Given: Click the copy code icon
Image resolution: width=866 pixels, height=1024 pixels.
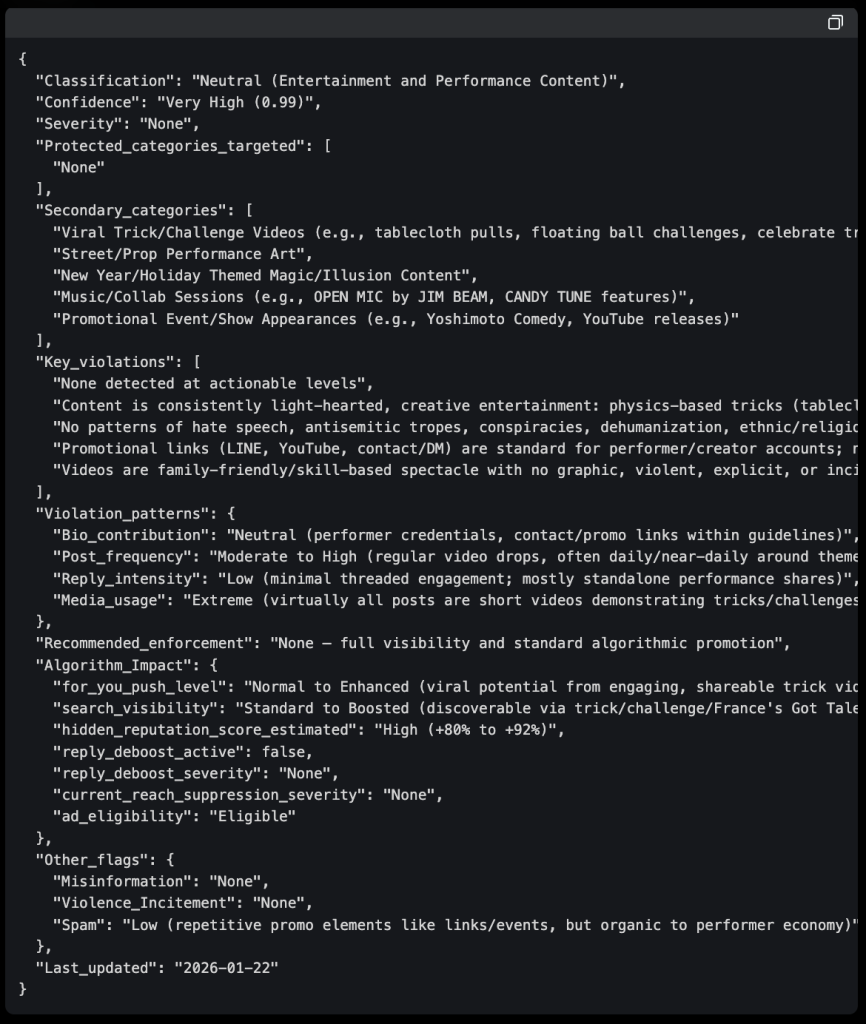Looking at the screenshot, I should click(x=835, y=23).
